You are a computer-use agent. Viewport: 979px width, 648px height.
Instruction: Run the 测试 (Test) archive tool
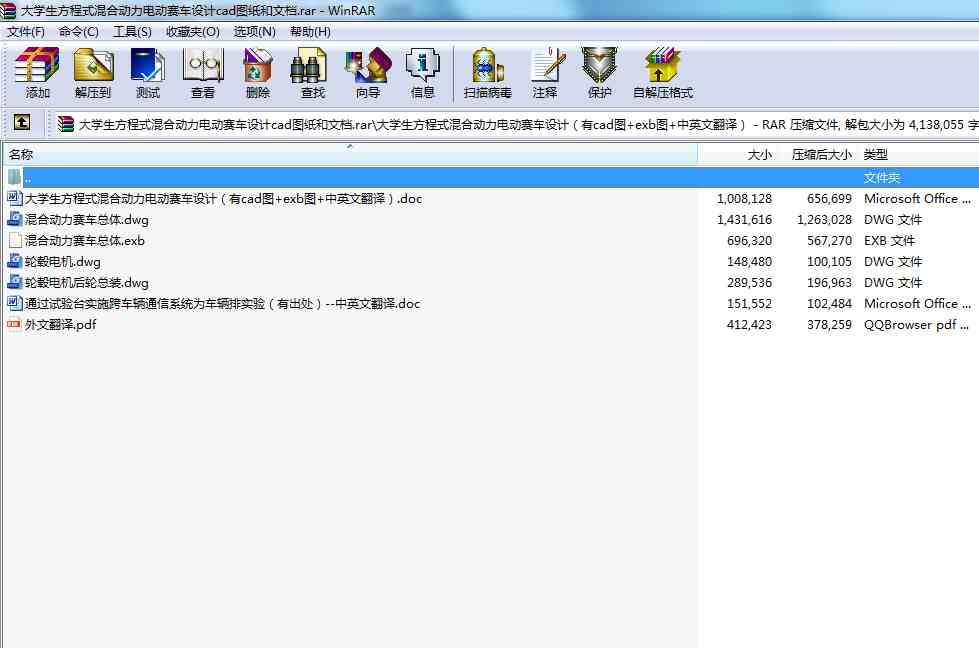pos(147,73)
